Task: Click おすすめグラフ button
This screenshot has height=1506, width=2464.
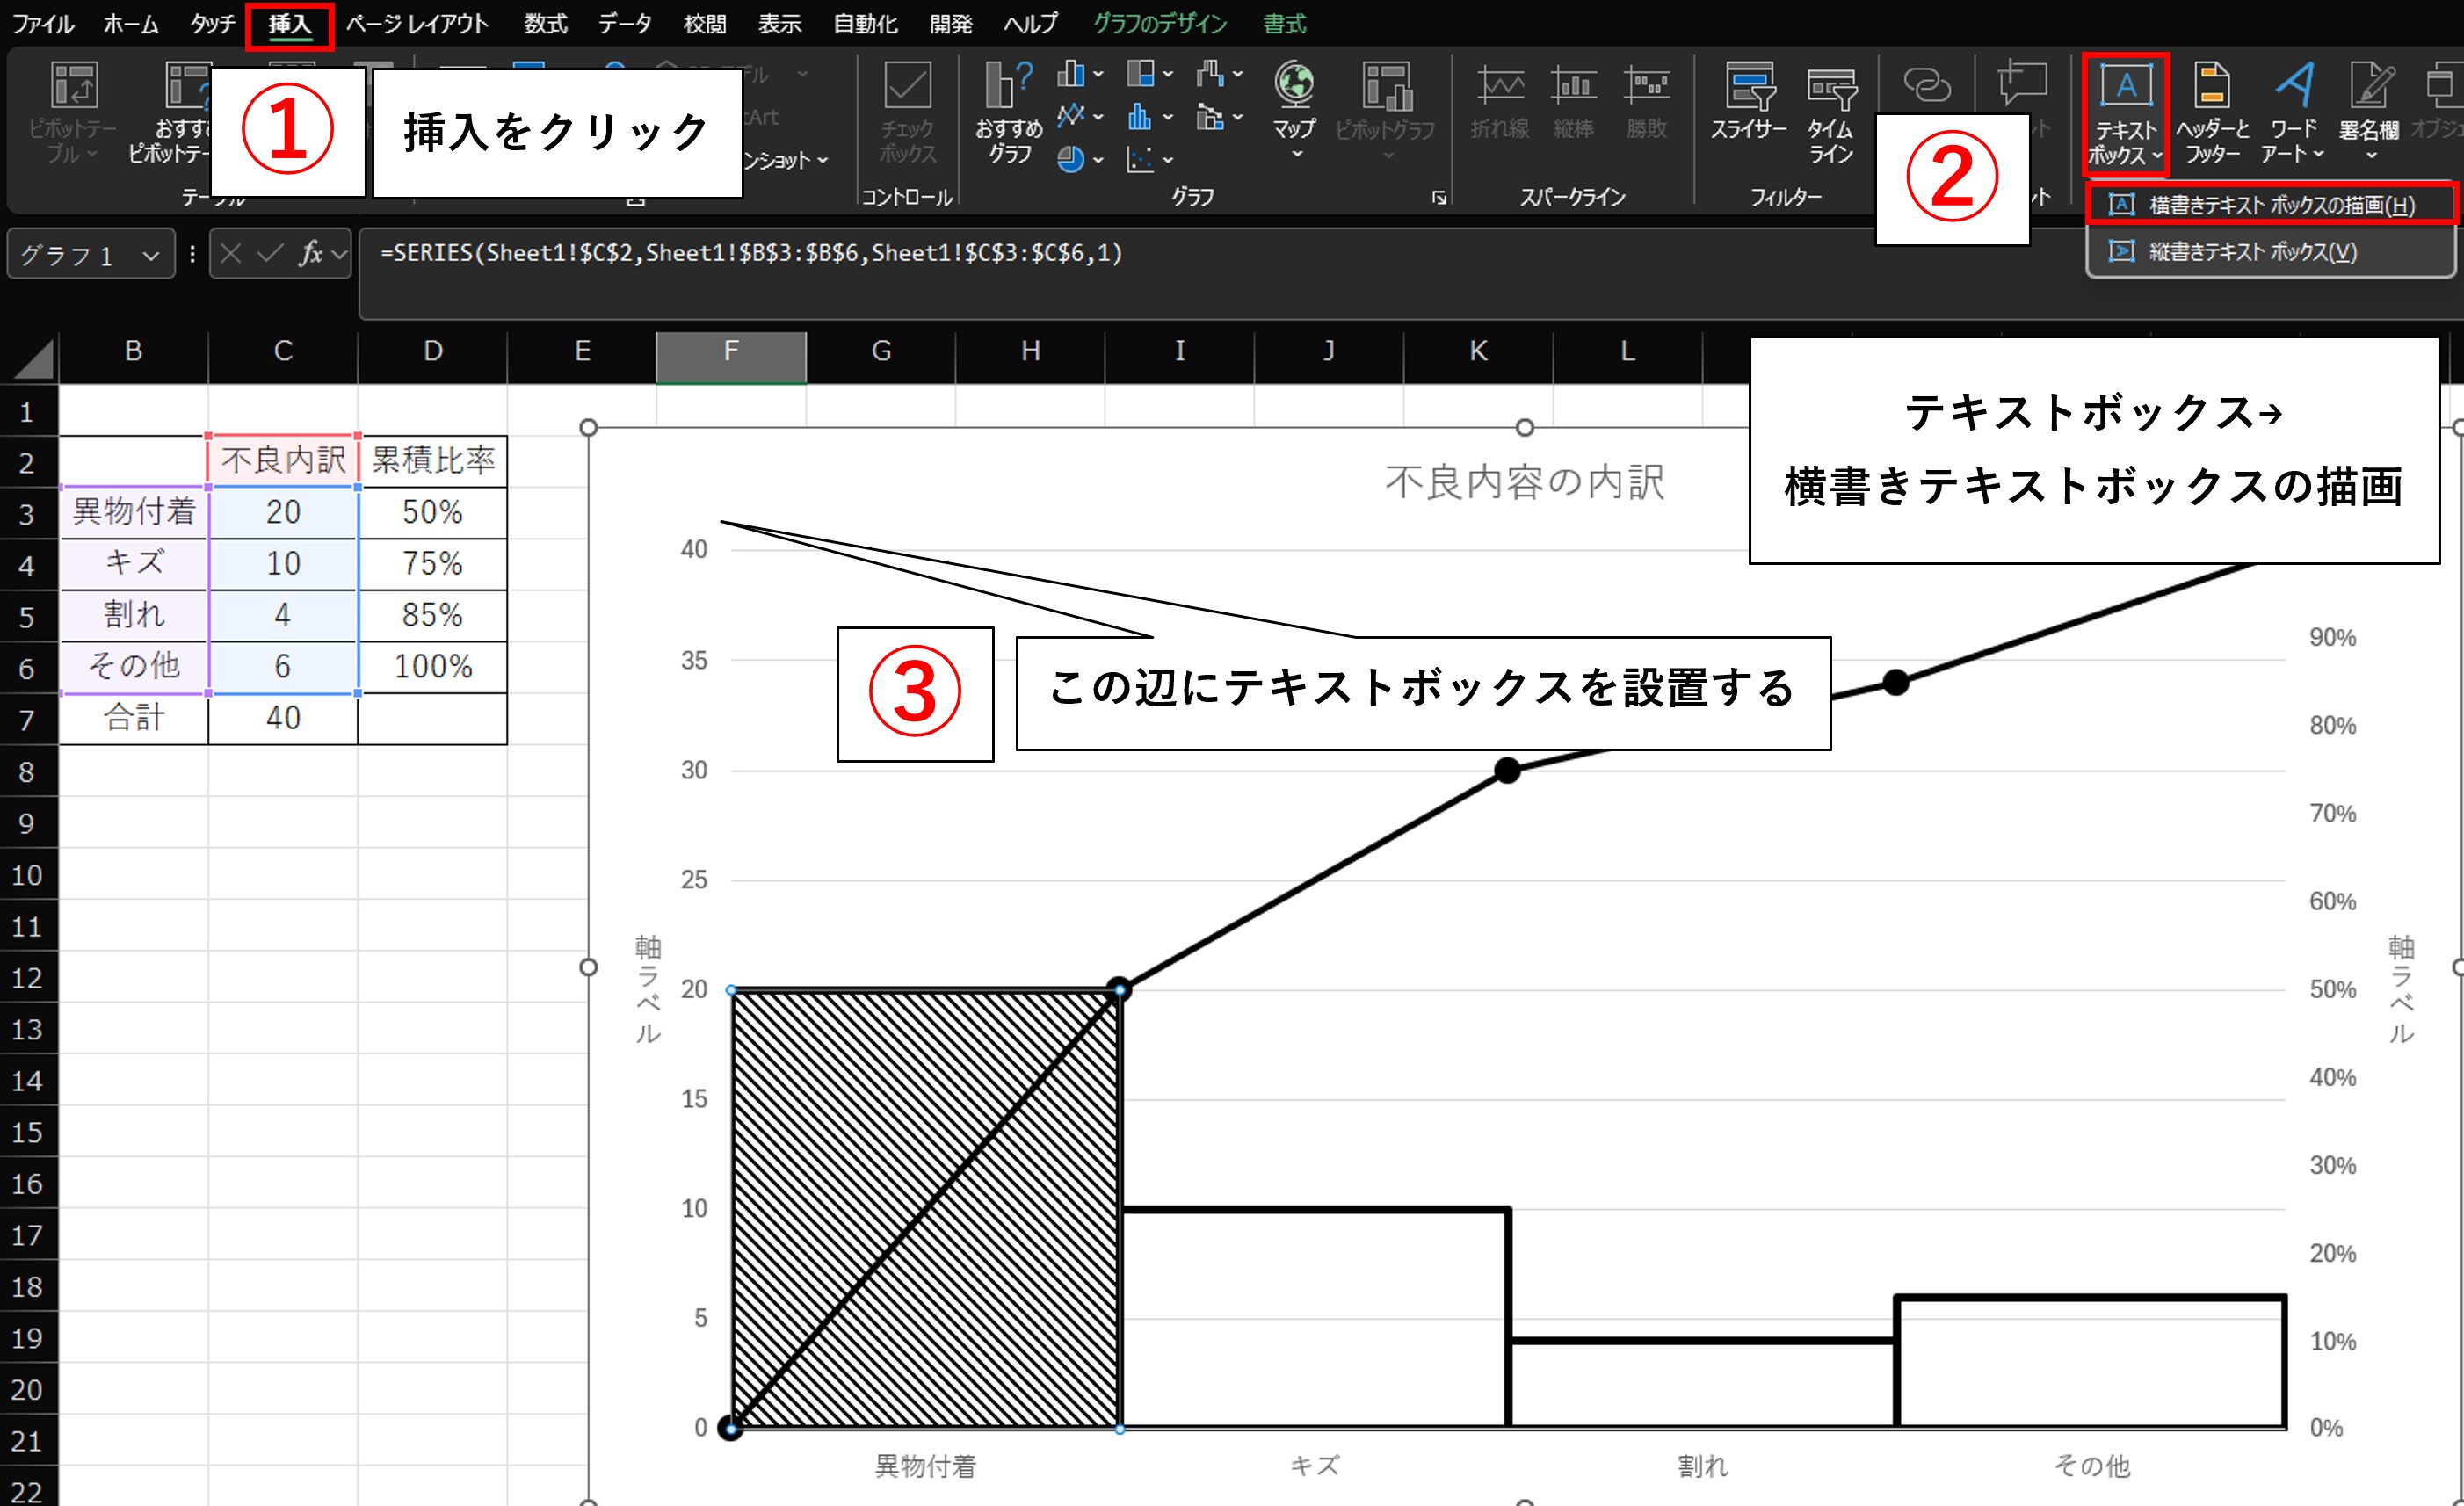Action: (1009, 110)
